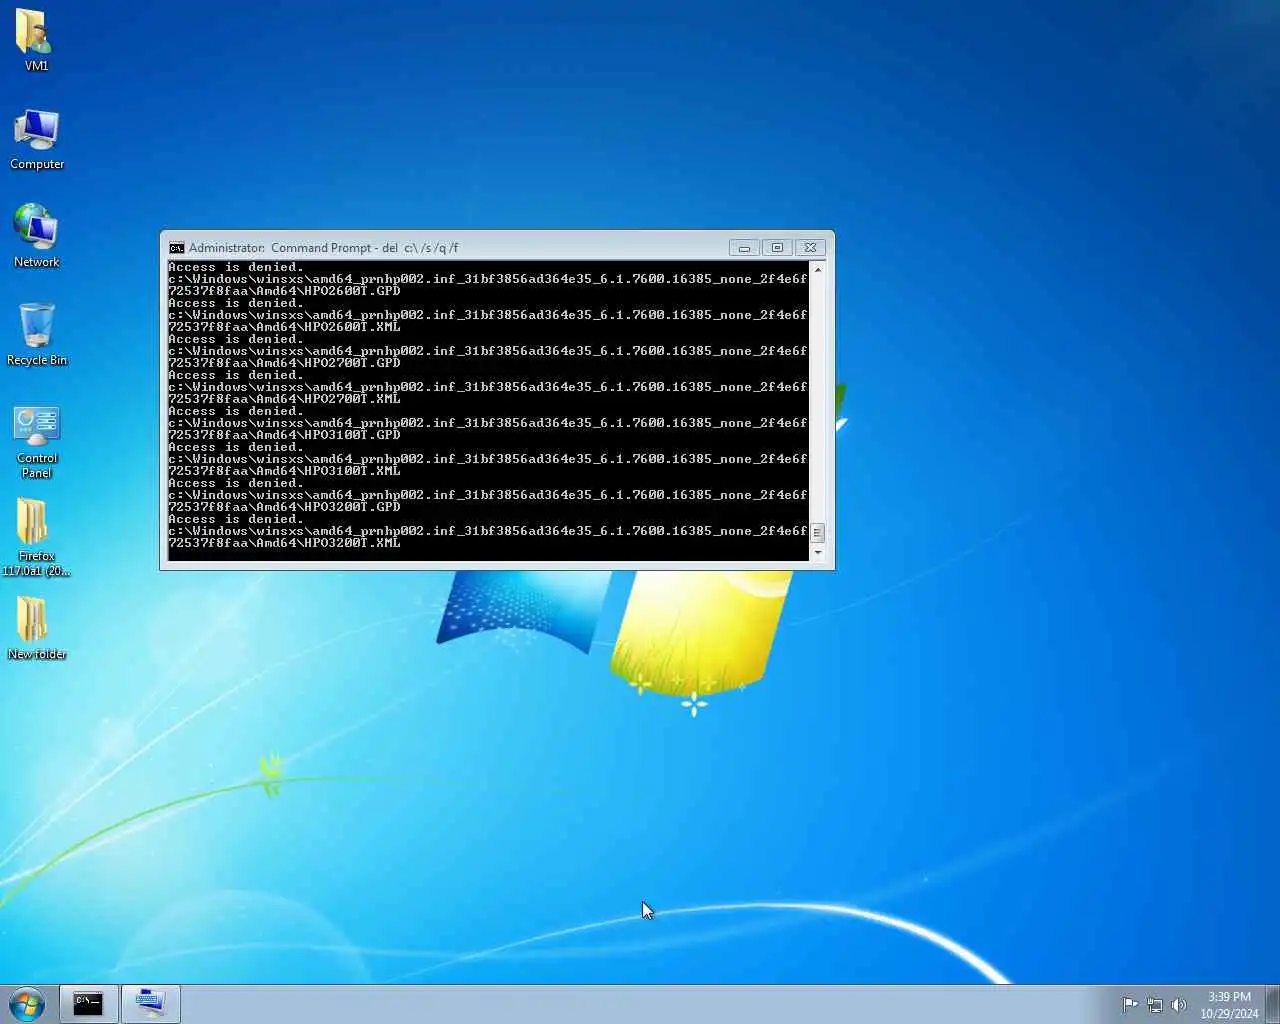Click the taskbar clock showing 3:39 PM
The image size is (1280, 1024).
coord(1229,1005)
